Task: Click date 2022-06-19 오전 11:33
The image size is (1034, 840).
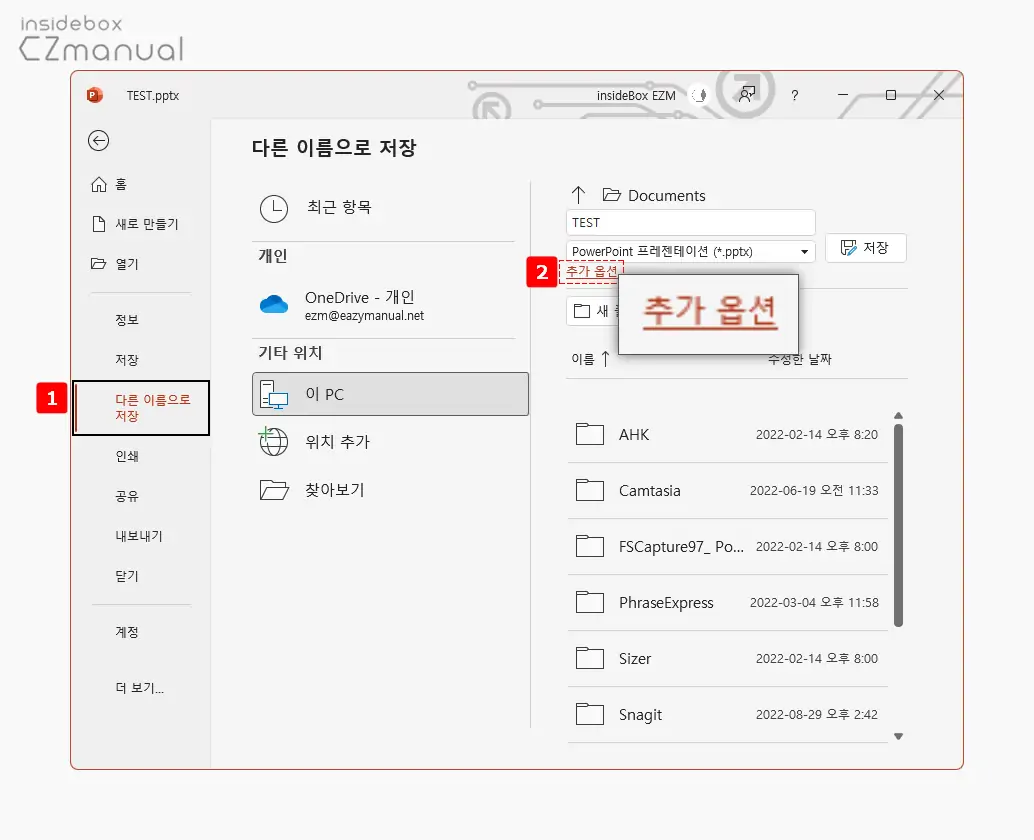Action: pyautogui.click(x=814, y=491)
